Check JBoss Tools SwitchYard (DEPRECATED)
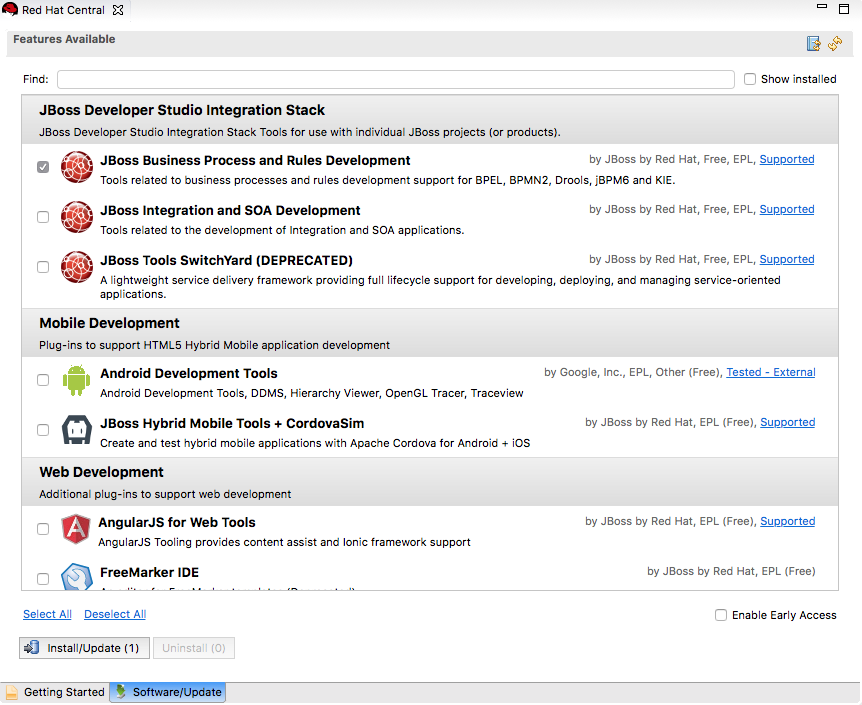This screenshot has width=862, height=705. pos(43,267)
